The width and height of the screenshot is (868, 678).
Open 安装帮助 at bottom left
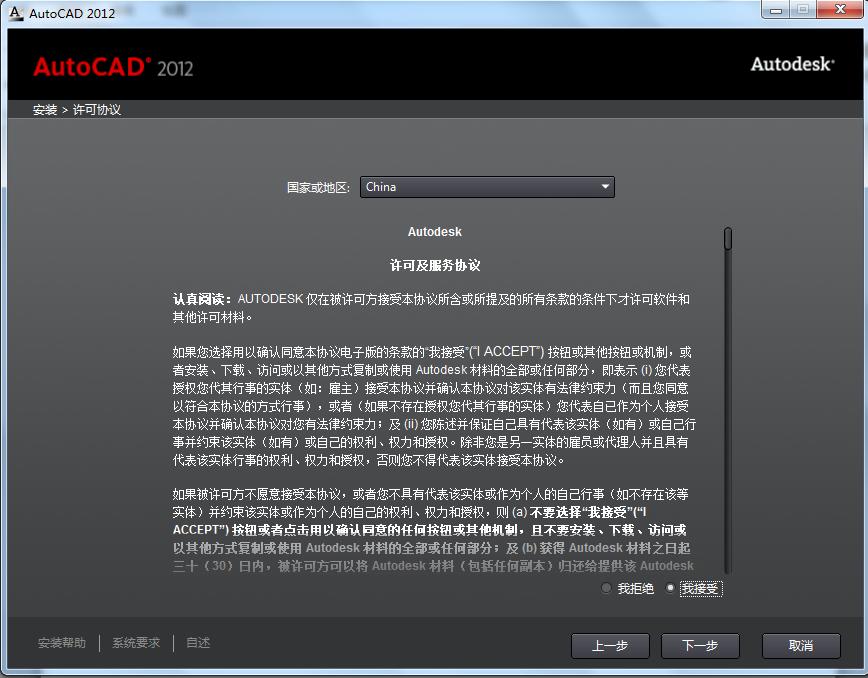61,643
